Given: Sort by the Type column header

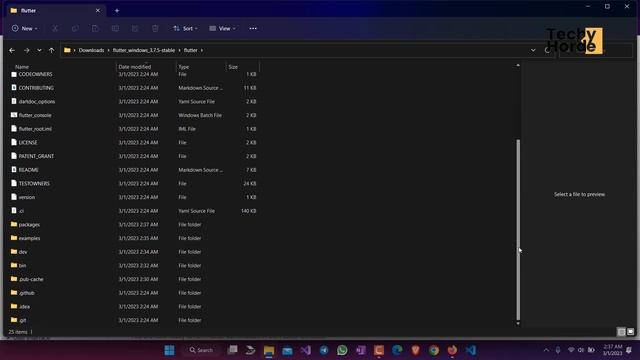Looking at the screenshot, I should (x=184, y=67).
